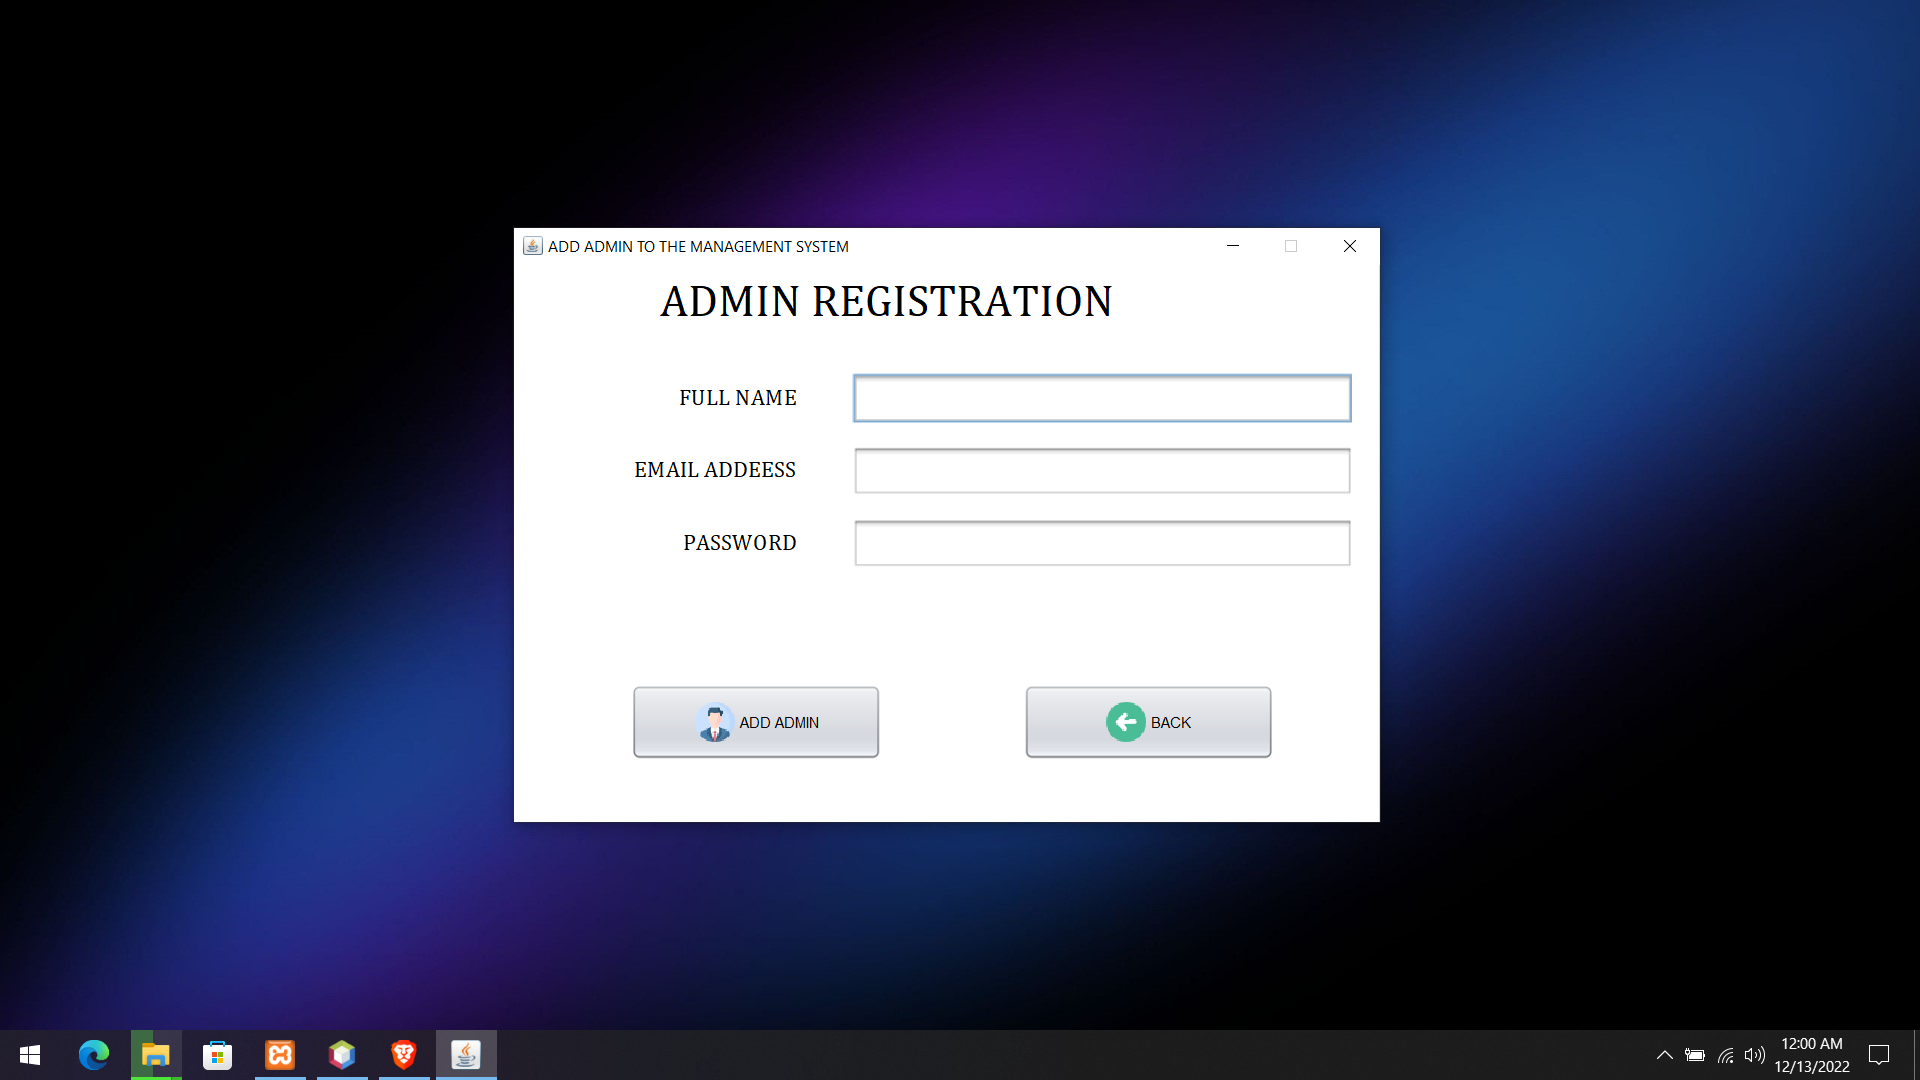This screenshot has width=1920, height=1080.
Task: Click the FULL NAME text field
Action: pyautogui.click(x=1102, y=398)
